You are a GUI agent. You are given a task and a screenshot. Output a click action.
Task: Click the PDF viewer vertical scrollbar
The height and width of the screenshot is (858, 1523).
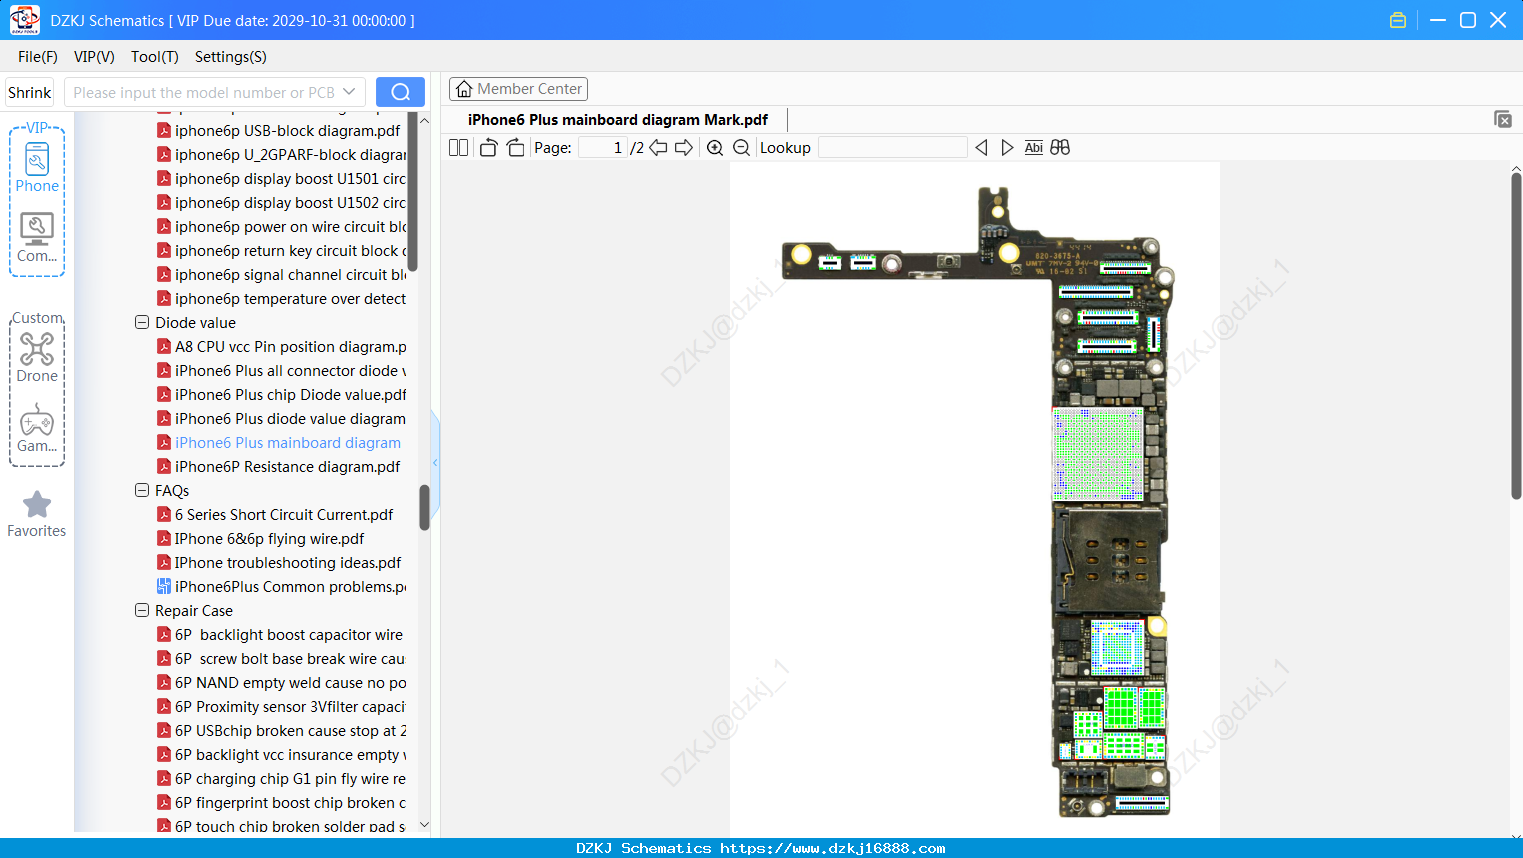1516,335
